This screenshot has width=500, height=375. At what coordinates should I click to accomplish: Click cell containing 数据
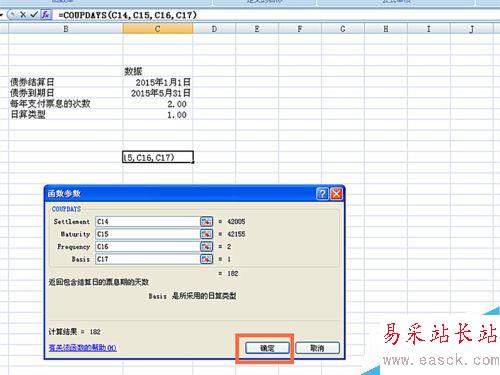click(158, 71)
